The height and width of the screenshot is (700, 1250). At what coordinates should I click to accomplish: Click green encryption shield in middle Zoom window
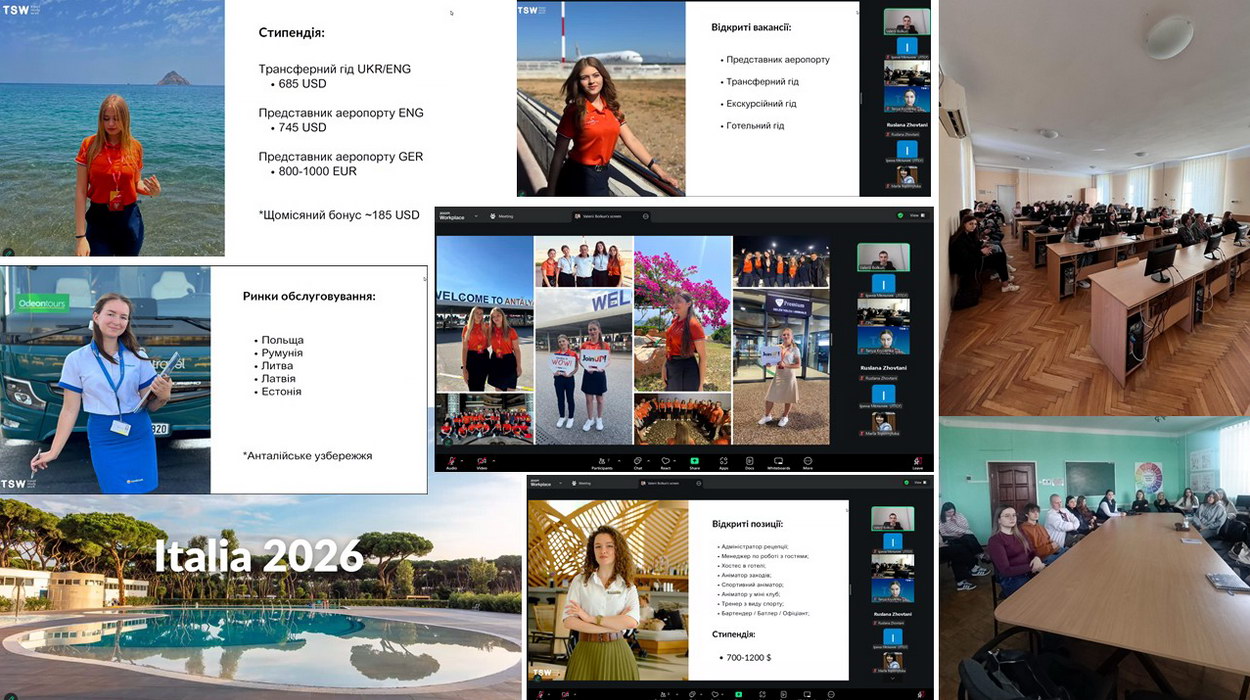tap(900, 215)
